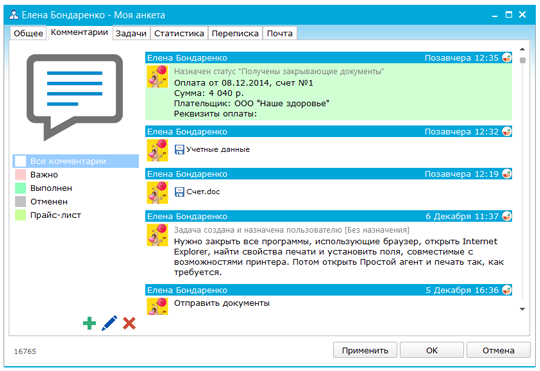Click the scrollbar up arrow
The width and height of the screenshot is (540, 371).
pyautogui.click(x=522, y=49)
